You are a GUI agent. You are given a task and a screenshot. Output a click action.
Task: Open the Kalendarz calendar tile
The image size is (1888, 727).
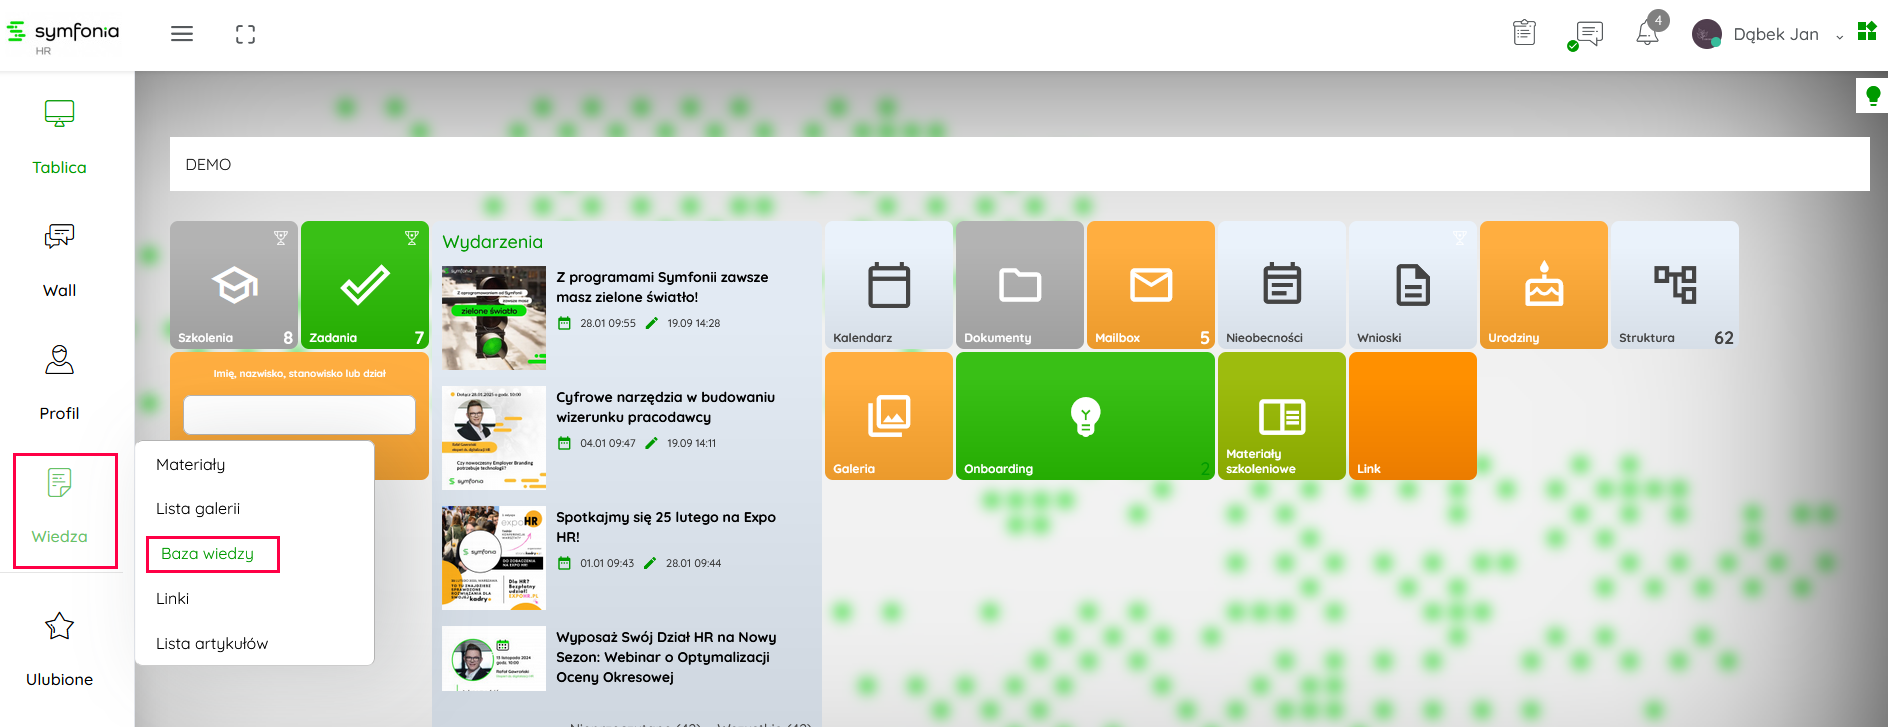click(x=888, y=285)
